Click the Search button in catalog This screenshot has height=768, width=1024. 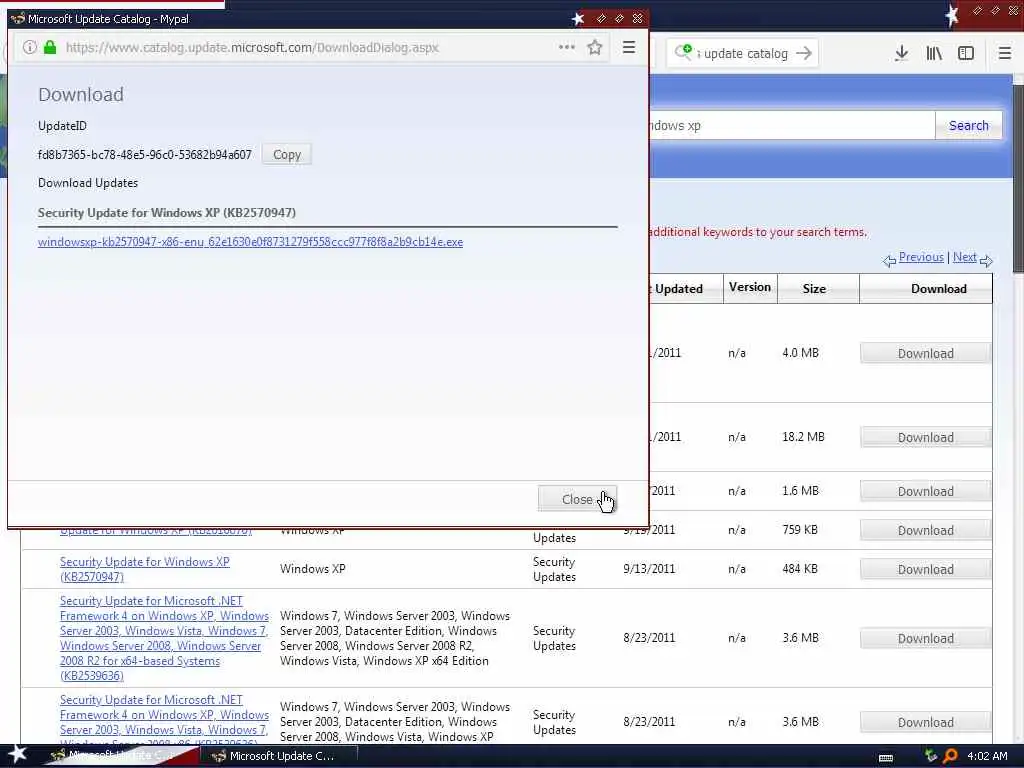point(968,125)
